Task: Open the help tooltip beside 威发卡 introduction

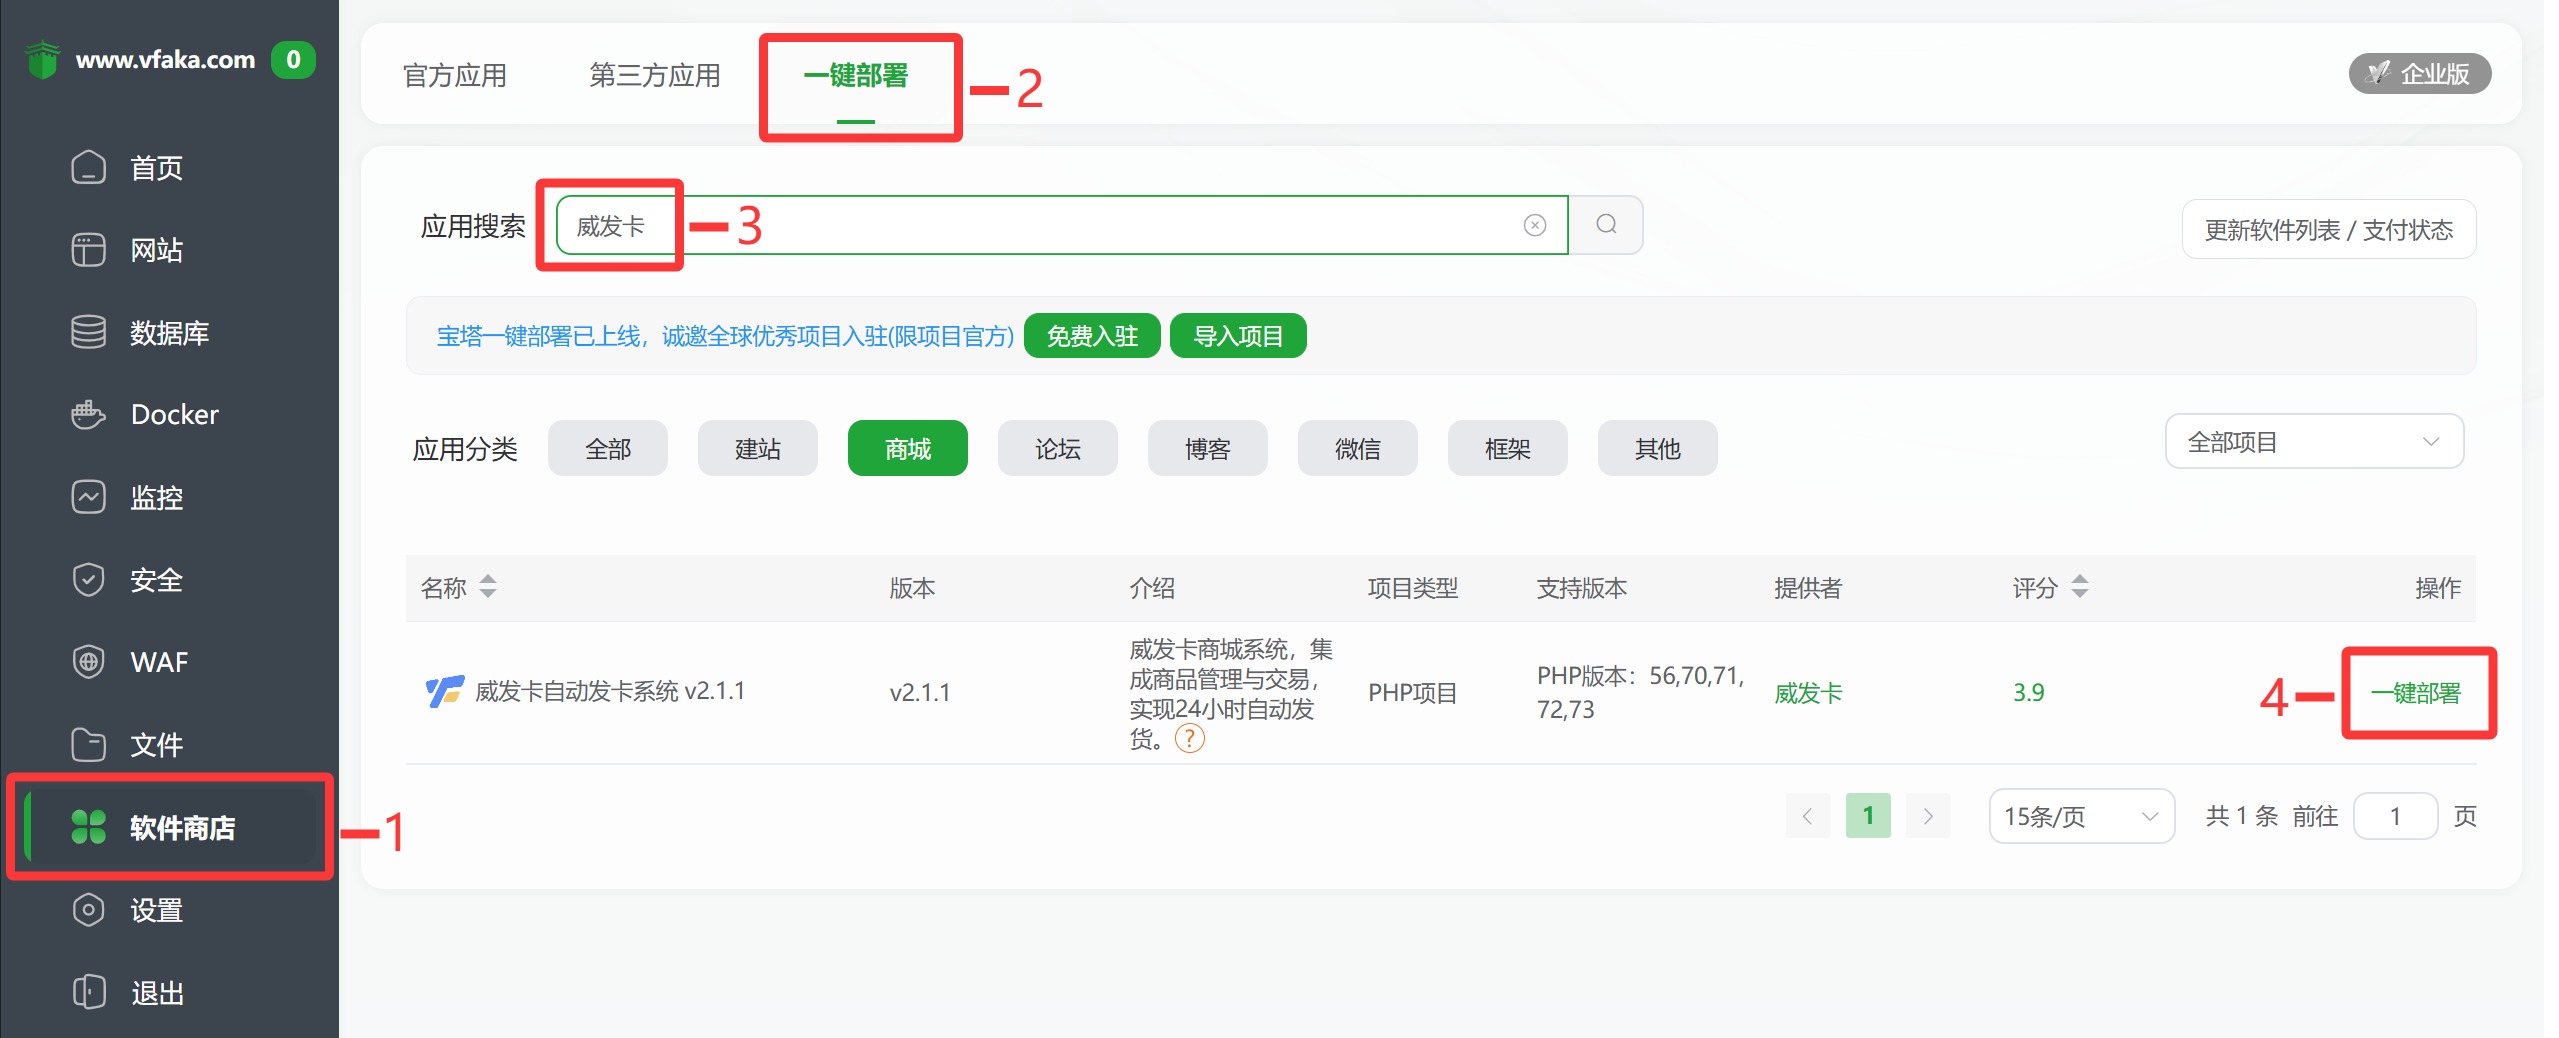Action: [x=1190, y=740]
